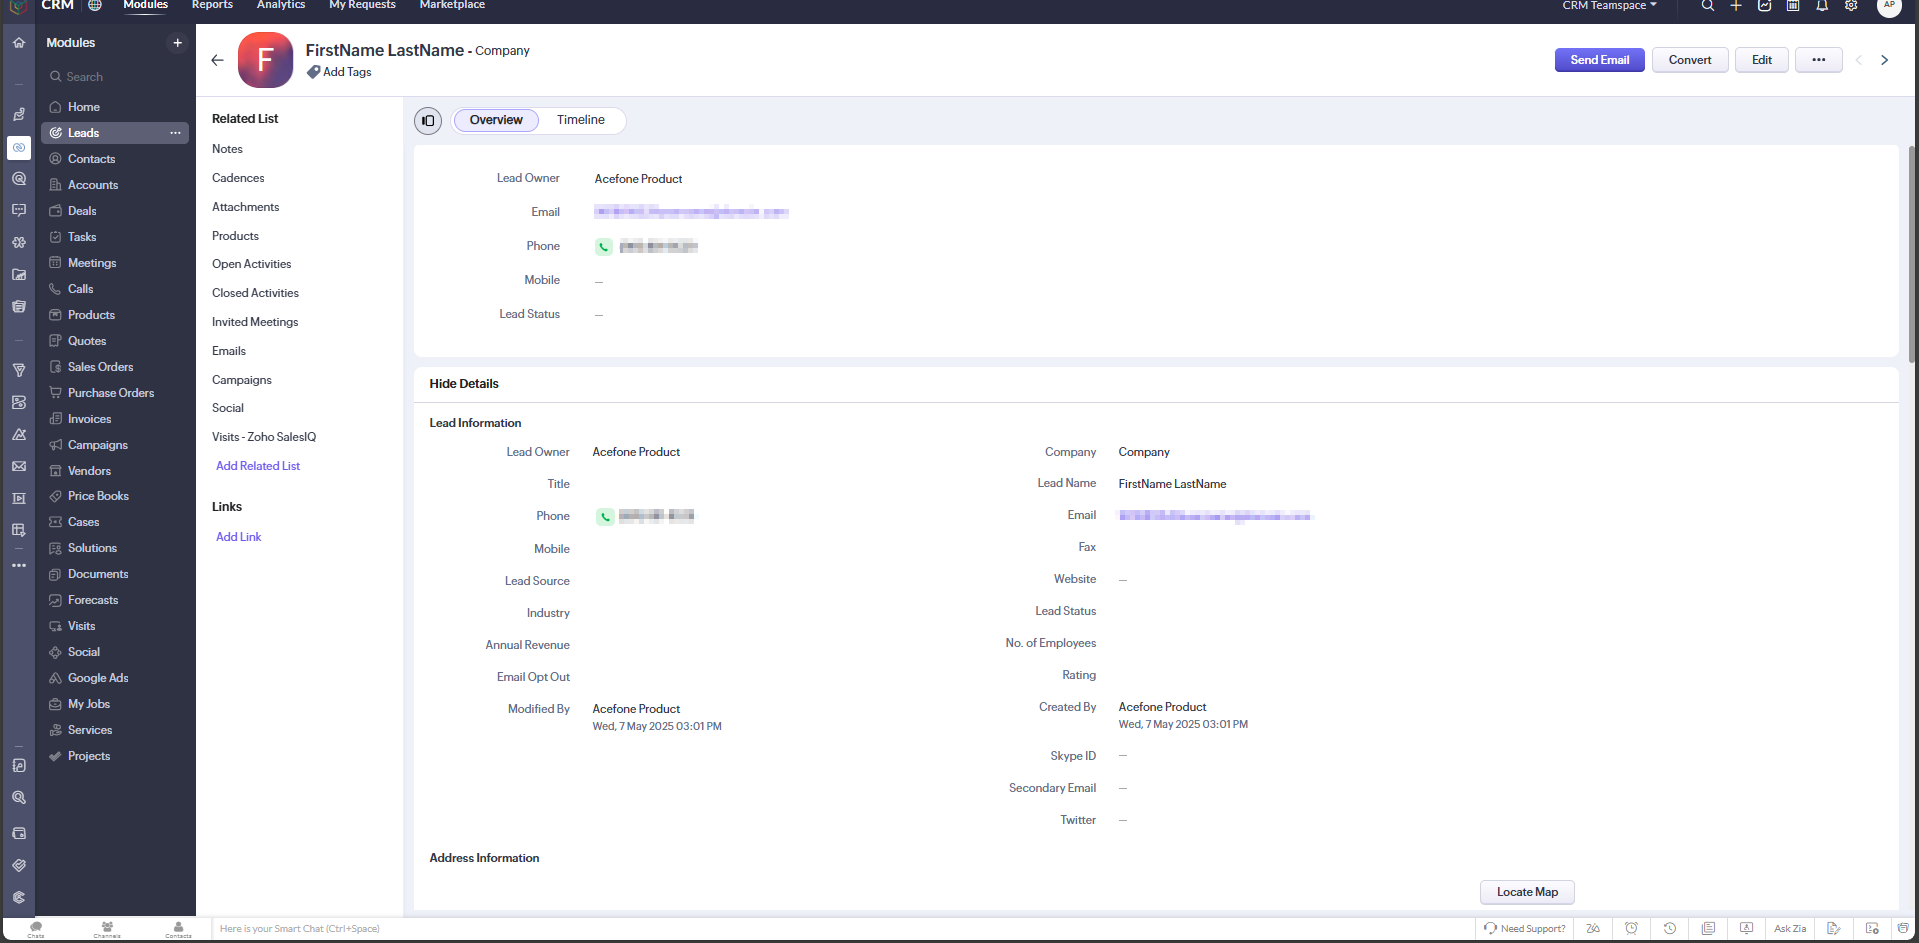Open Accounts module in sidebar

[93, 185]
